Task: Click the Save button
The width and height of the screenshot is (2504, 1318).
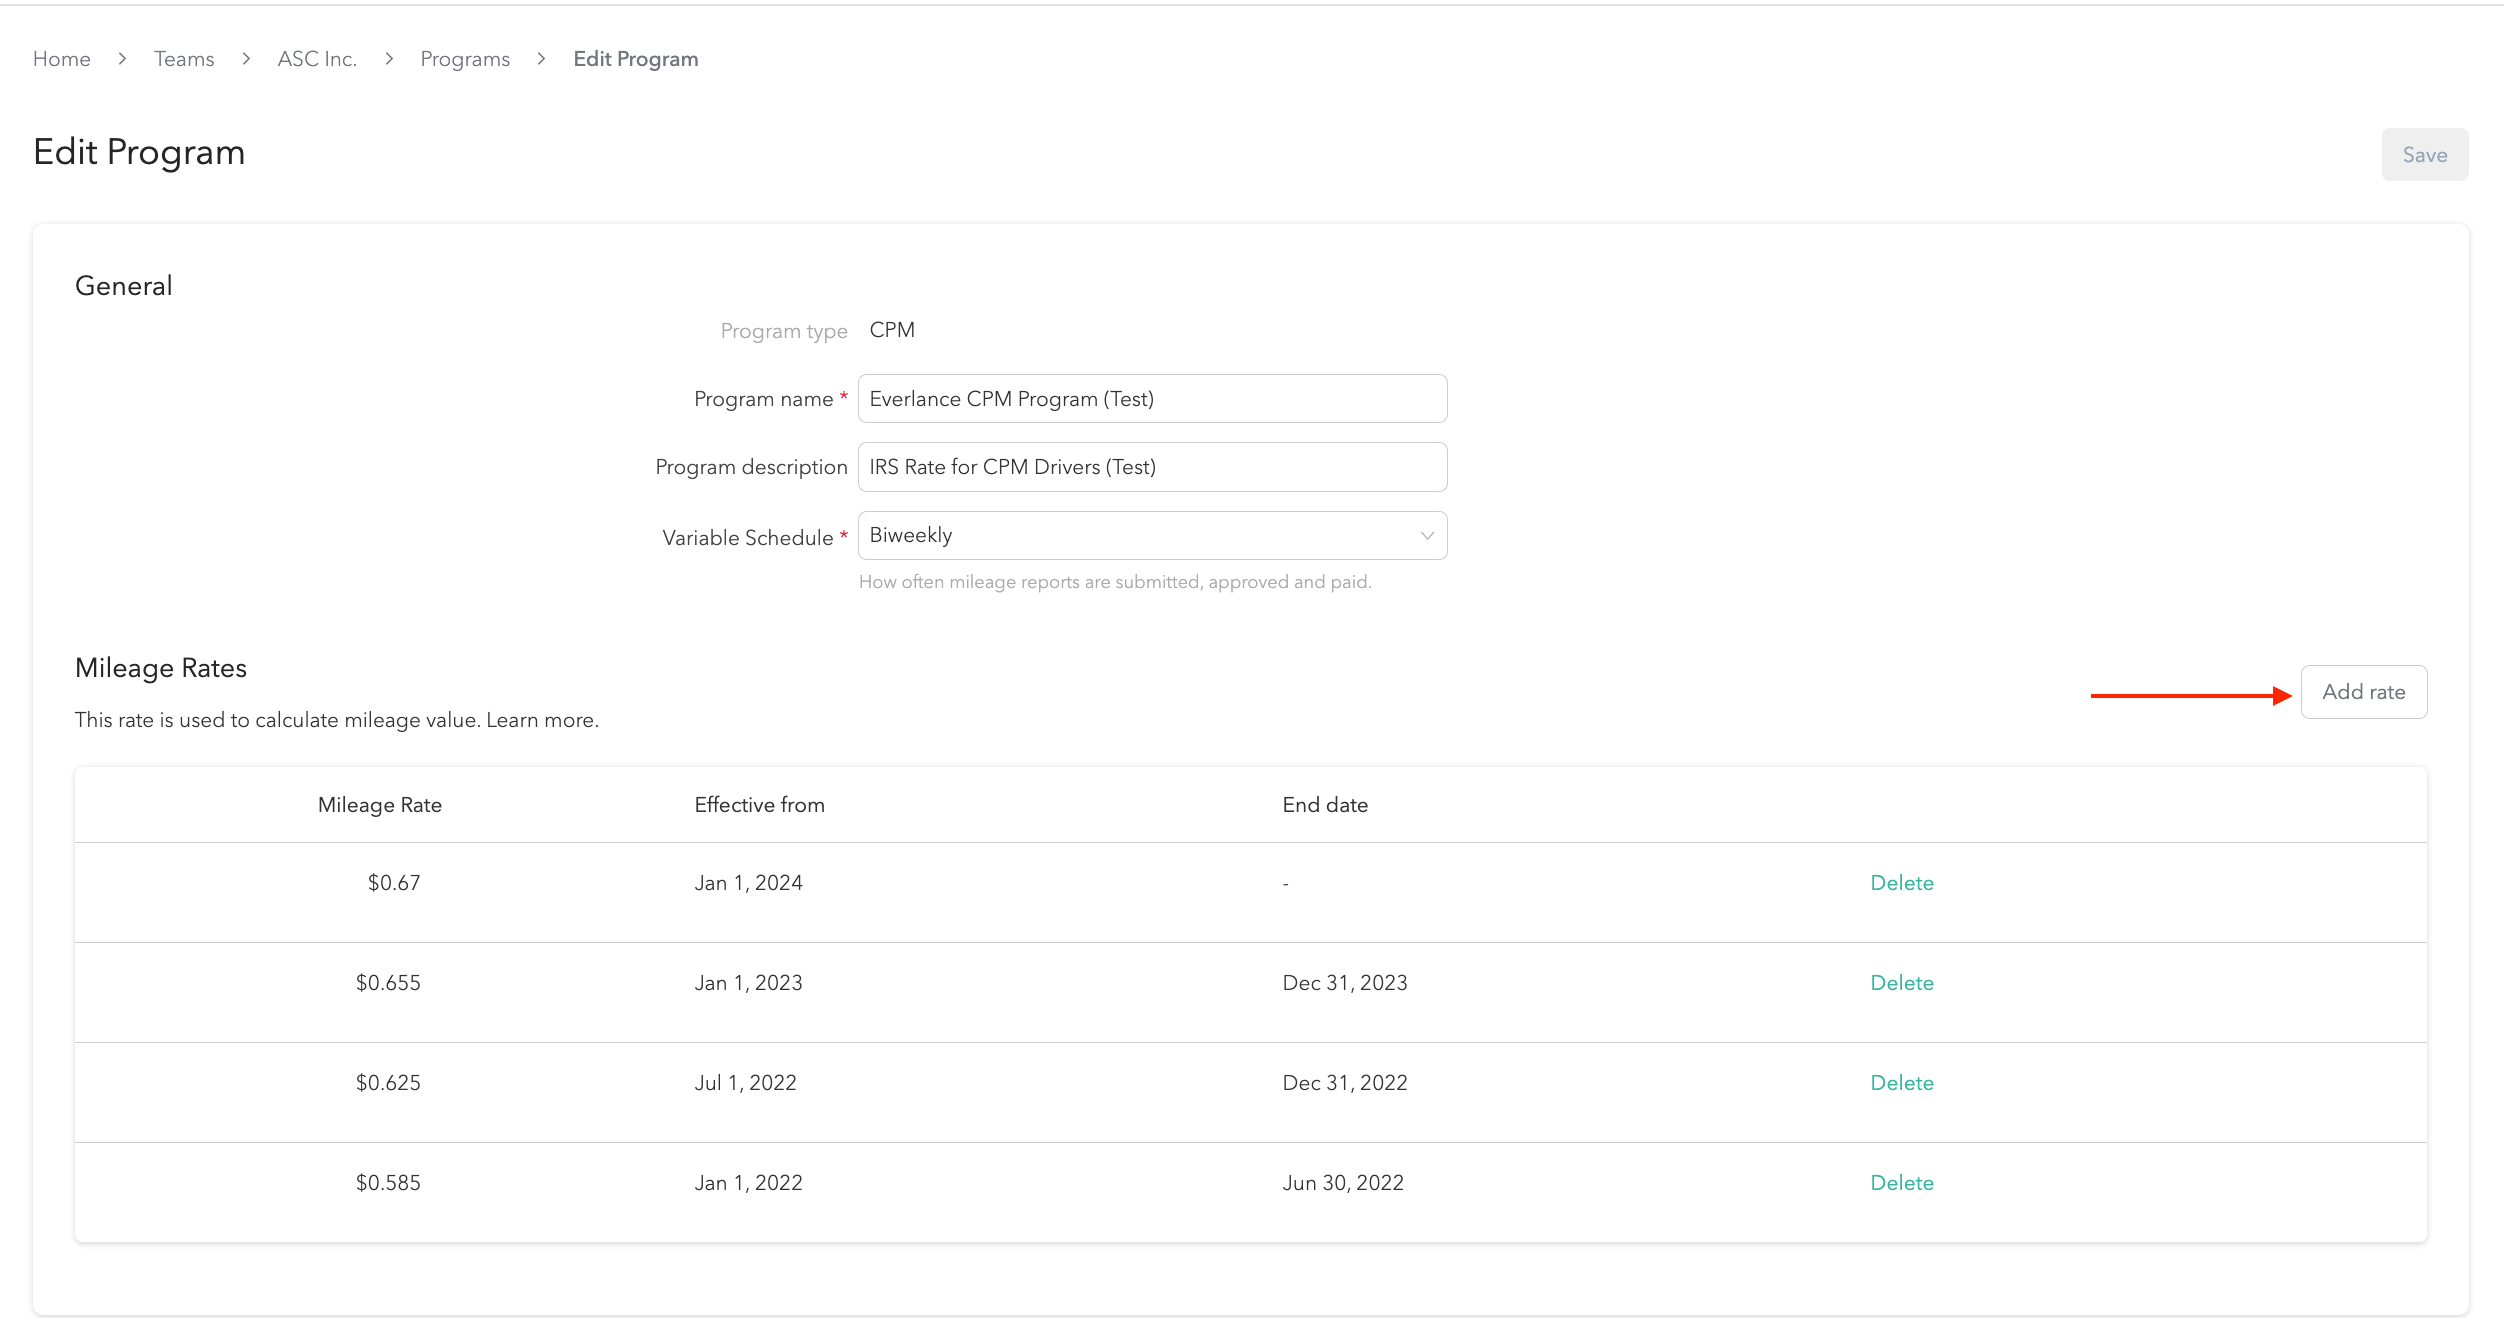Action: (x=2424, y=155)
